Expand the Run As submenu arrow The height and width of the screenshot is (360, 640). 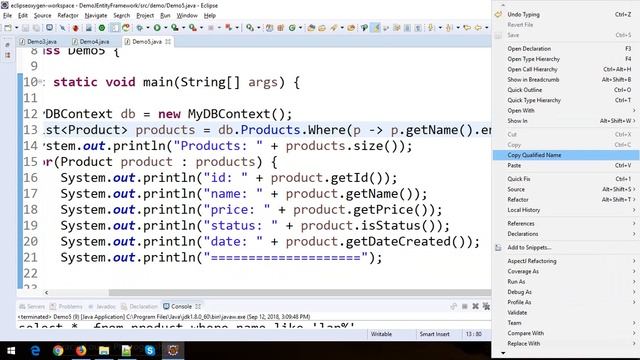click(634, 282)
